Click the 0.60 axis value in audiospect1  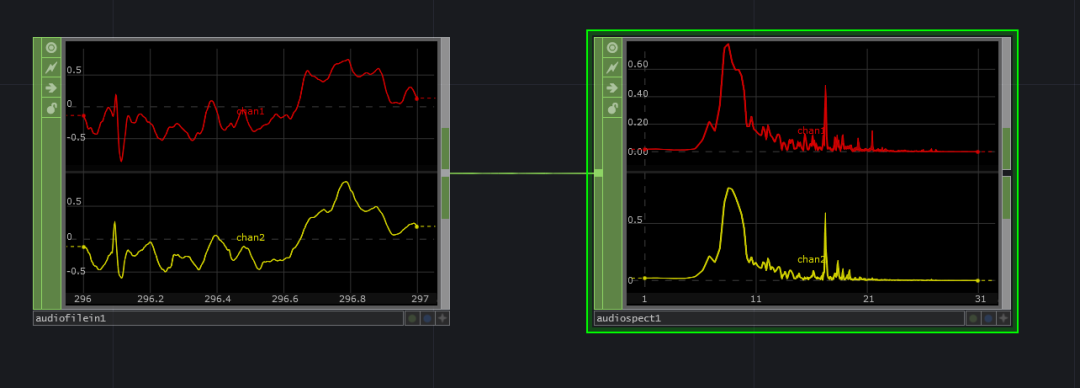point(638,65)
